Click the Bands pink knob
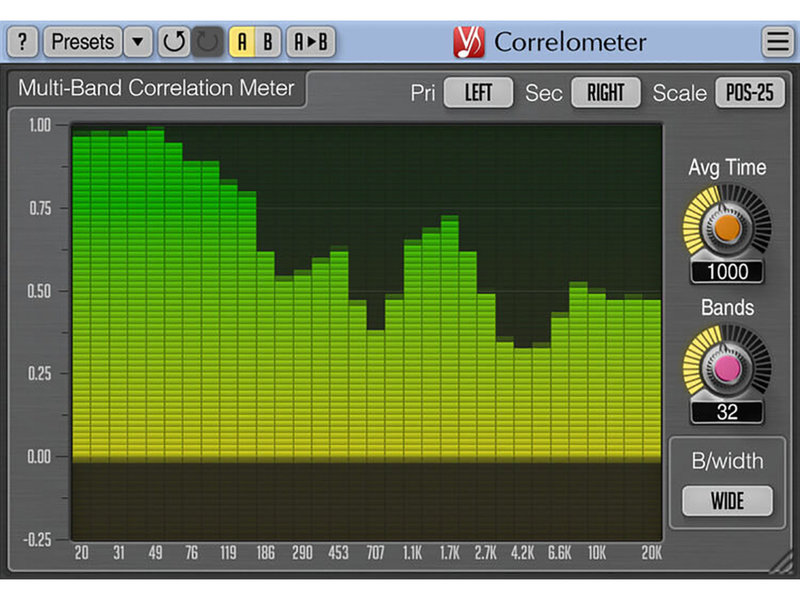Screen dimensions: 800x600 [x=727, y=368]
